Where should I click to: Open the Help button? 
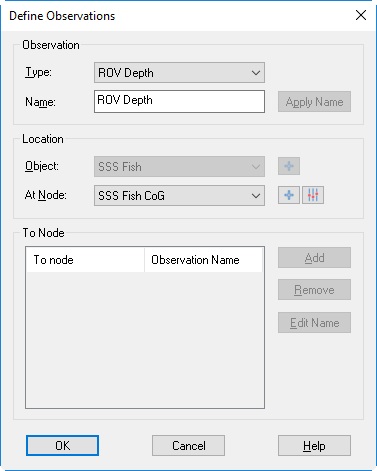click(314, 445)
